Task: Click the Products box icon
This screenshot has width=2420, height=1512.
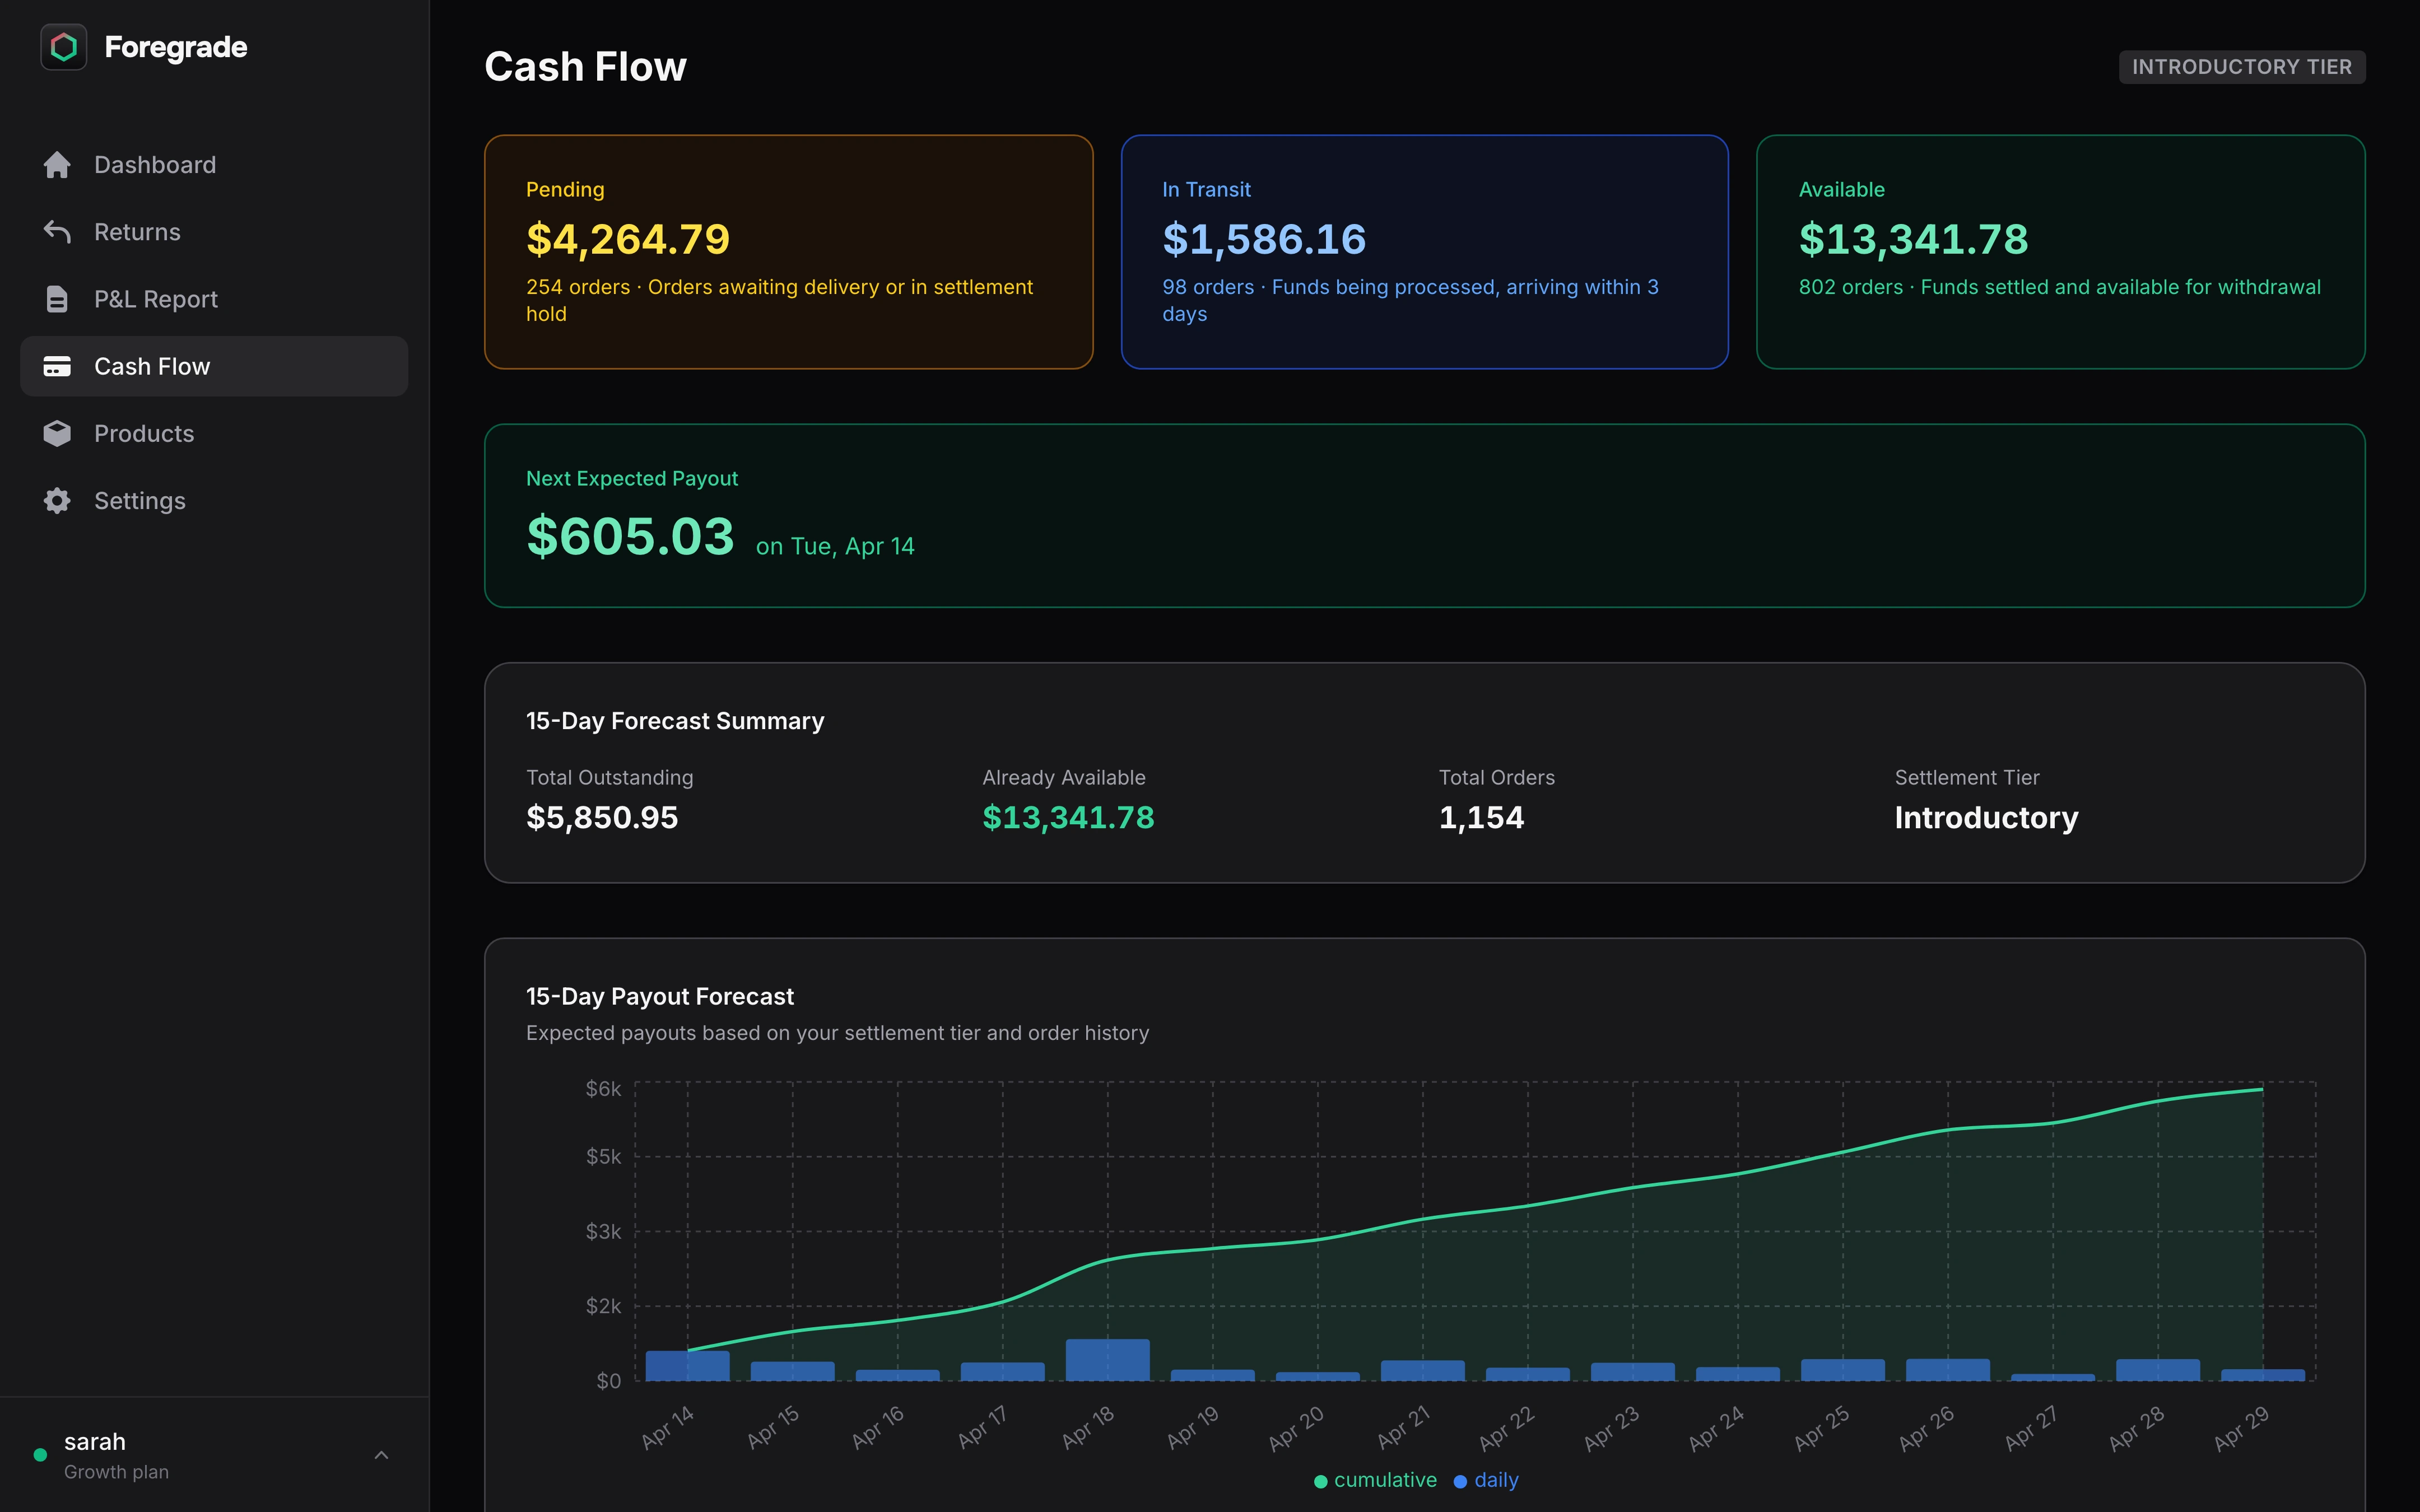Action: click(x=57, y=433)
